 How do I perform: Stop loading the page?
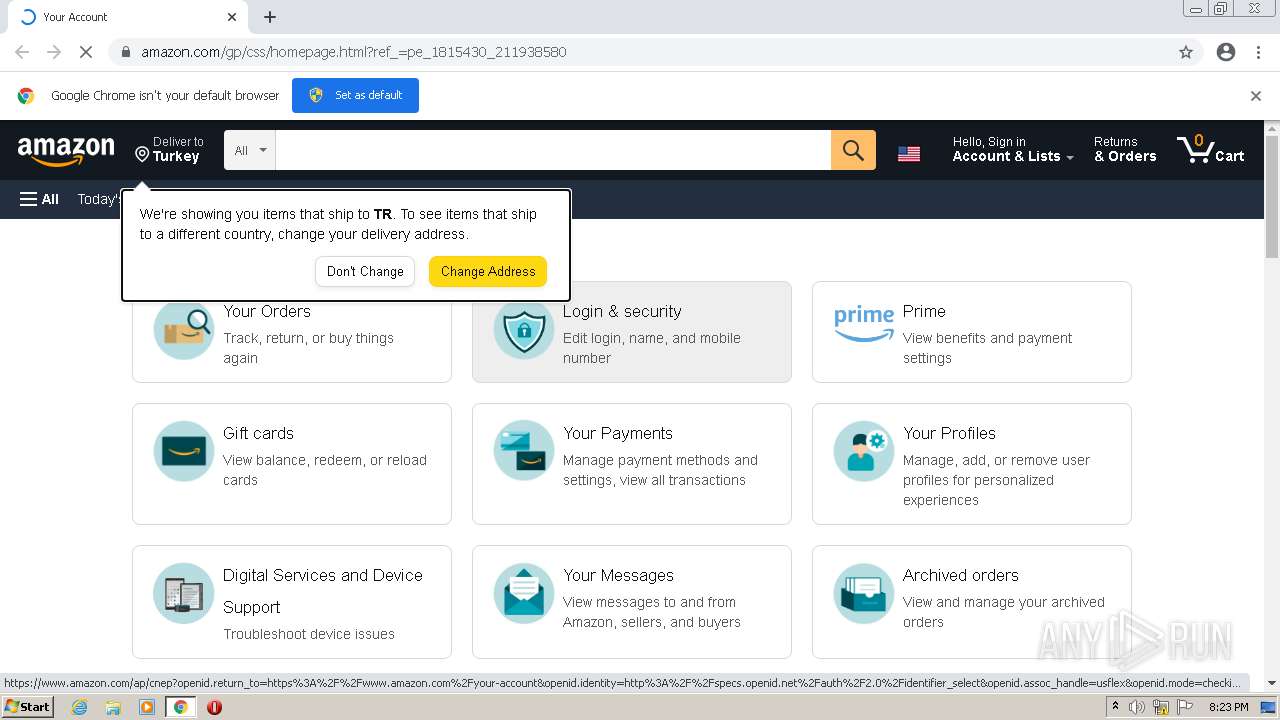86,52
